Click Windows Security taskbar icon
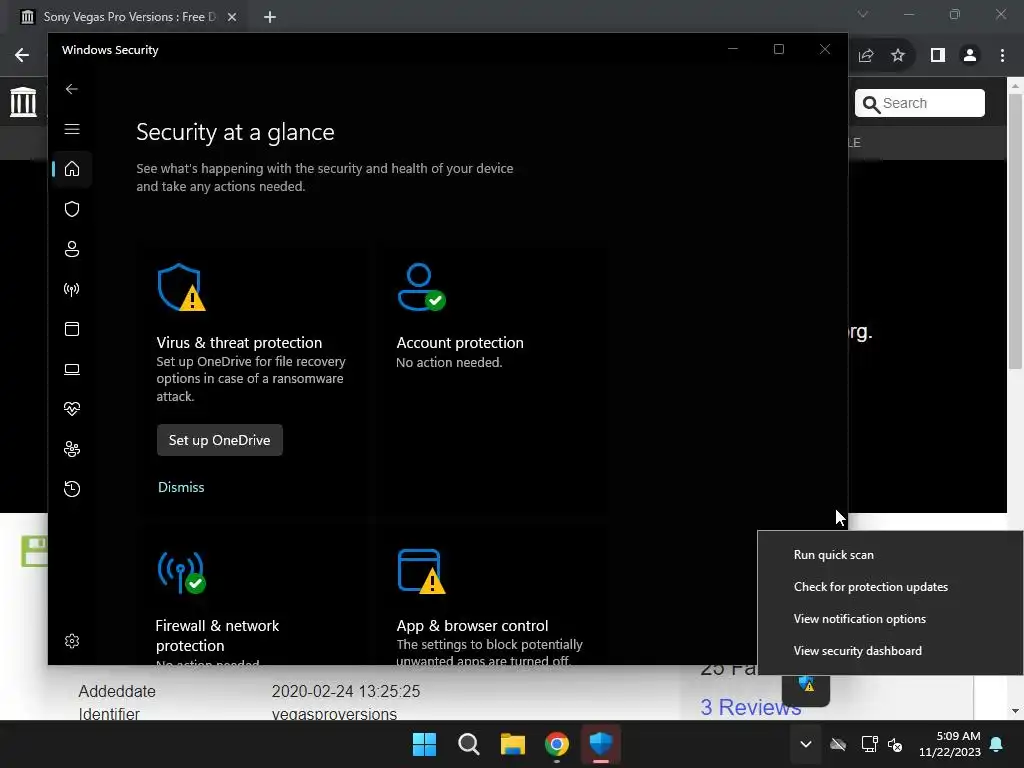 click(x=601, y=744)
